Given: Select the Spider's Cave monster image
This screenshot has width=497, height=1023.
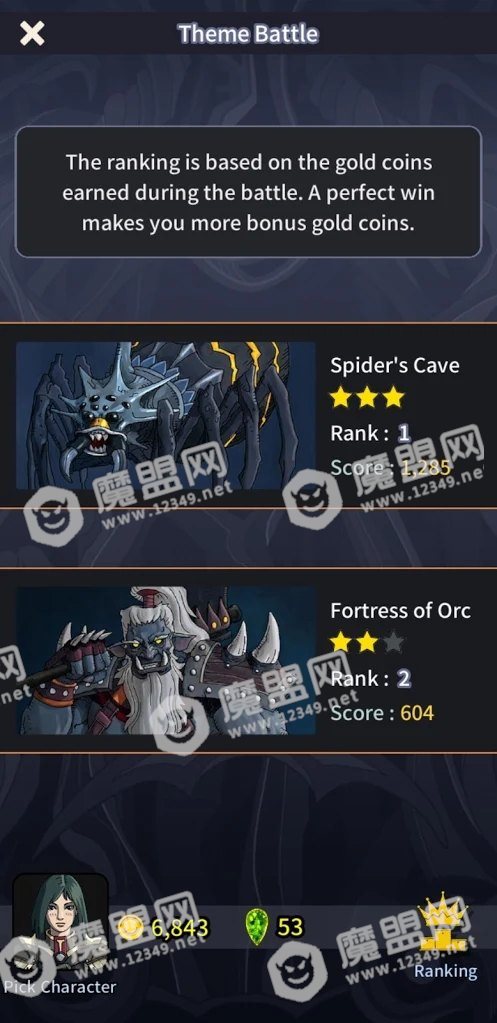Looking at the screenshot, I should coord(166,416).
